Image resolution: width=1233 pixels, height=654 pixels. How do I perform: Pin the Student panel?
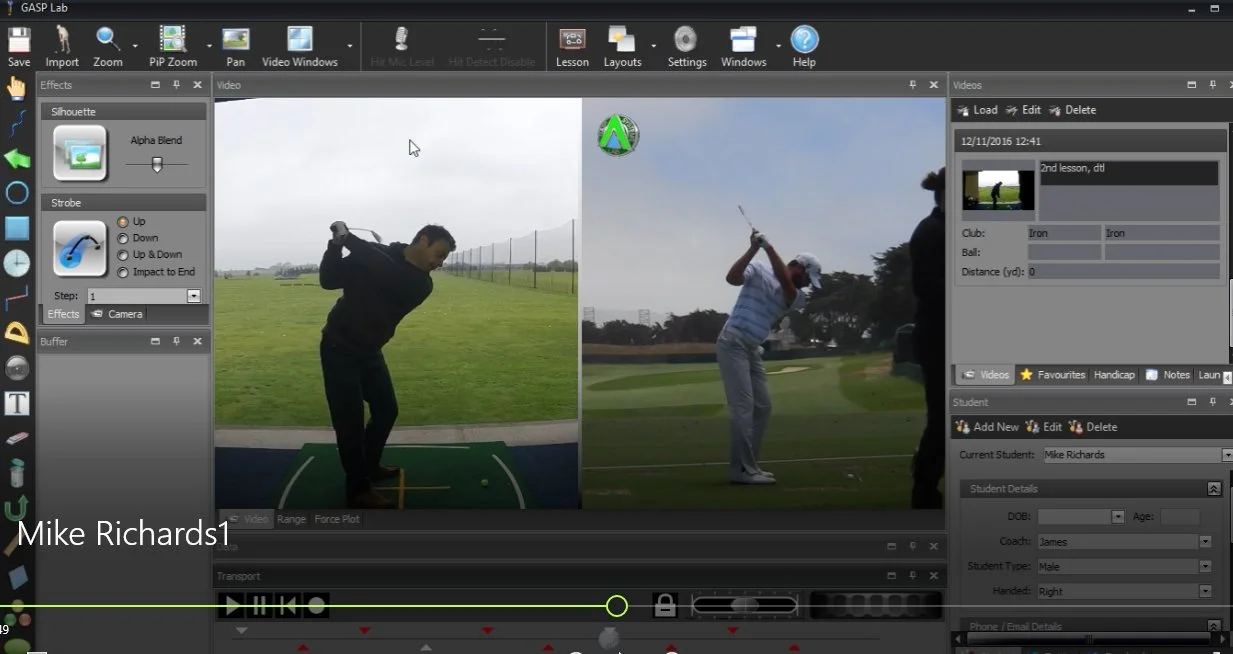point(1212,401)
